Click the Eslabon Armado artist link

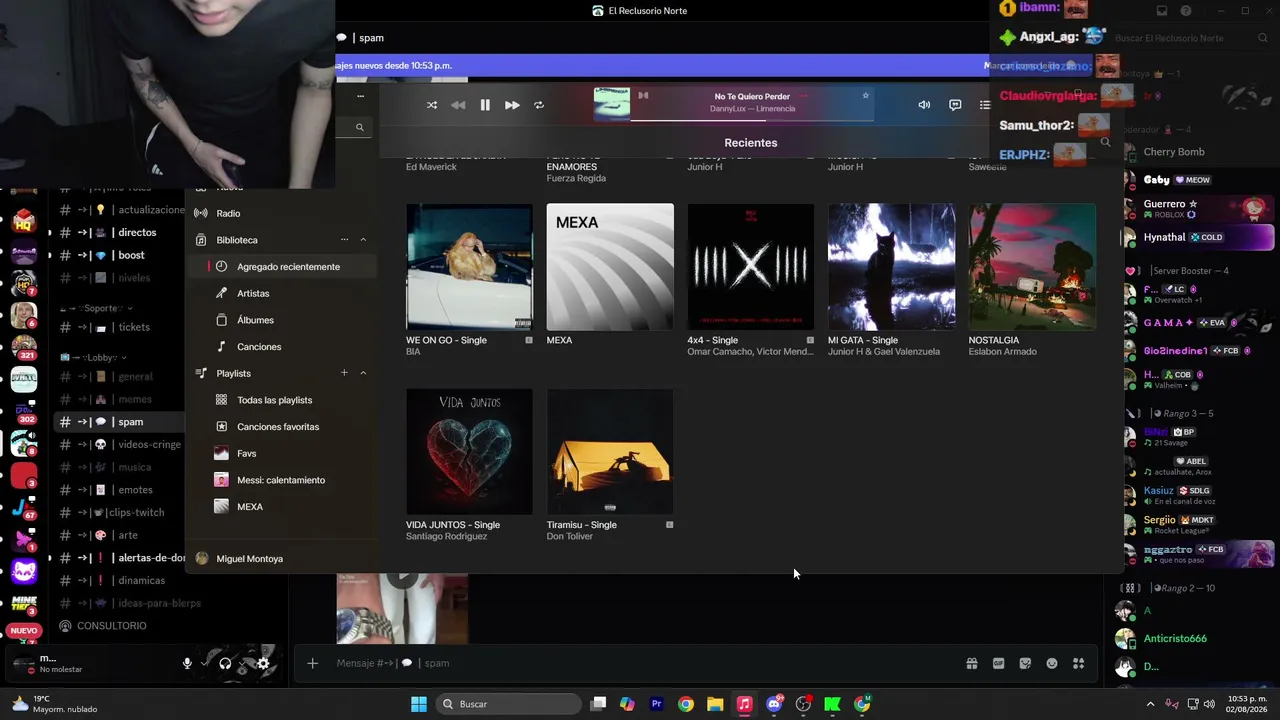click(1002, 352)
